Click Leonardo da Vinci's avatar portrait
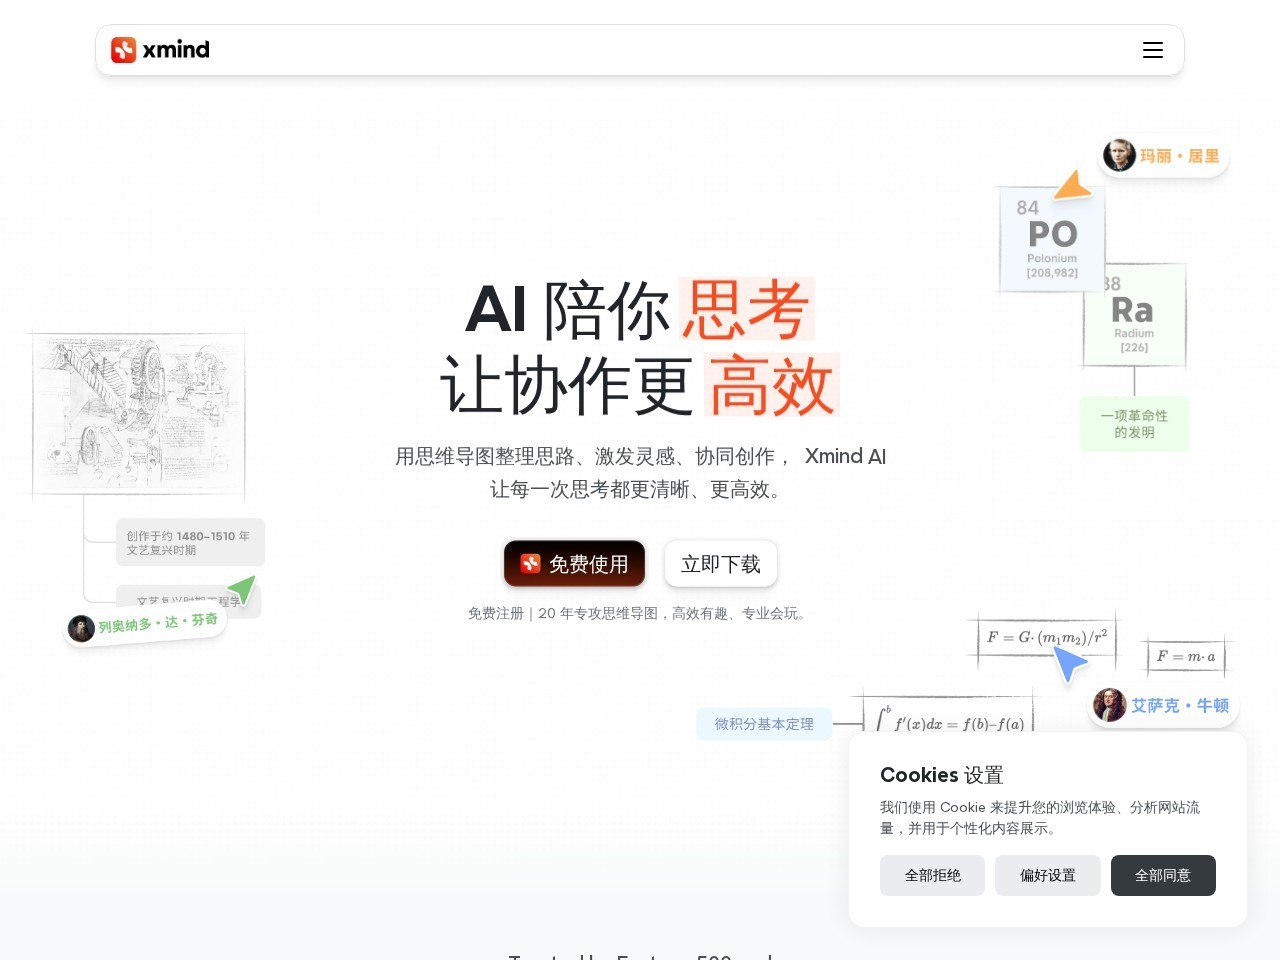The height and width of the screenshot is (960, 1280). [x=81, y=628]
